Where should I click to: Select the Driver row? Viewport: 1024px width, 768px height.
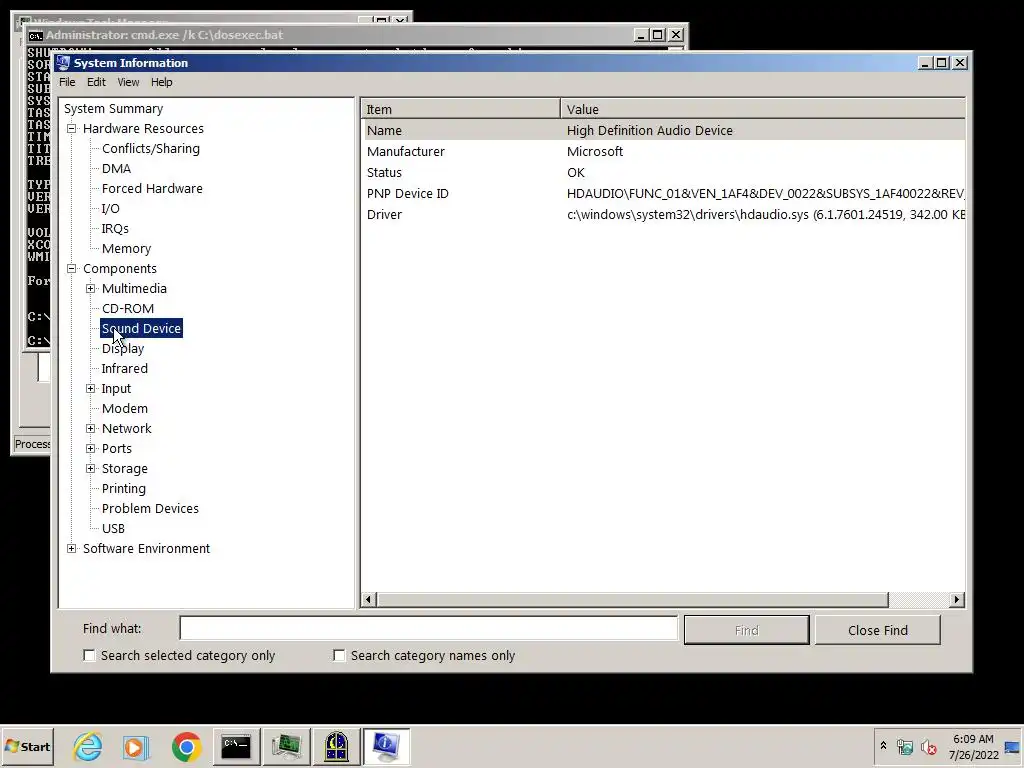point(664,214)
